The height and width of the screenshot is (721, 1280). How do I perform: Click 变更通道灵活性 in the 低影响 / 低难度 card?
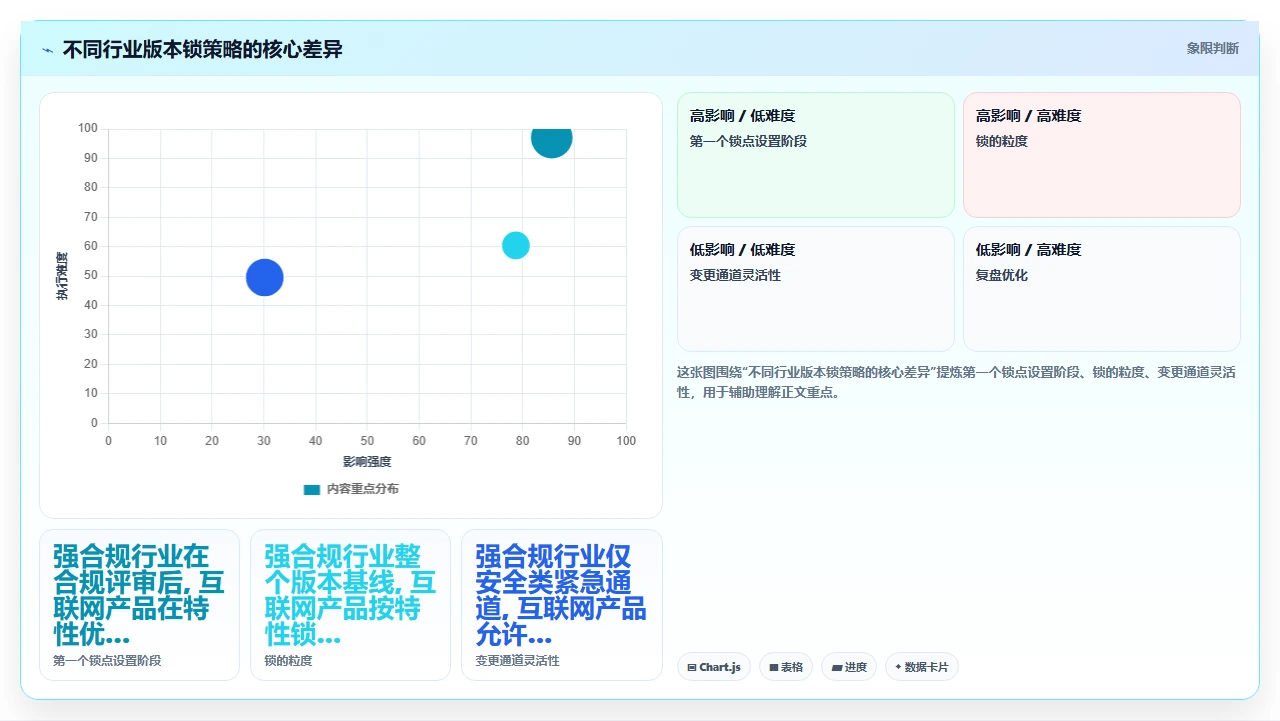(735, 275)
